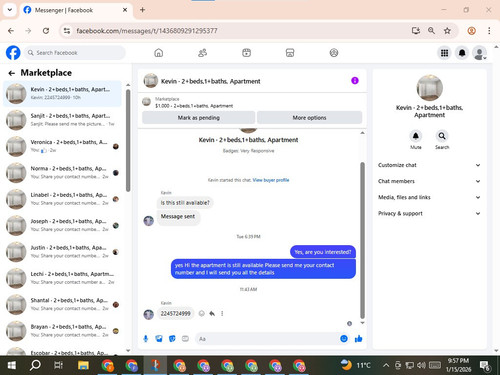
Task: Open emoji picker in message box
Action: 344,339
